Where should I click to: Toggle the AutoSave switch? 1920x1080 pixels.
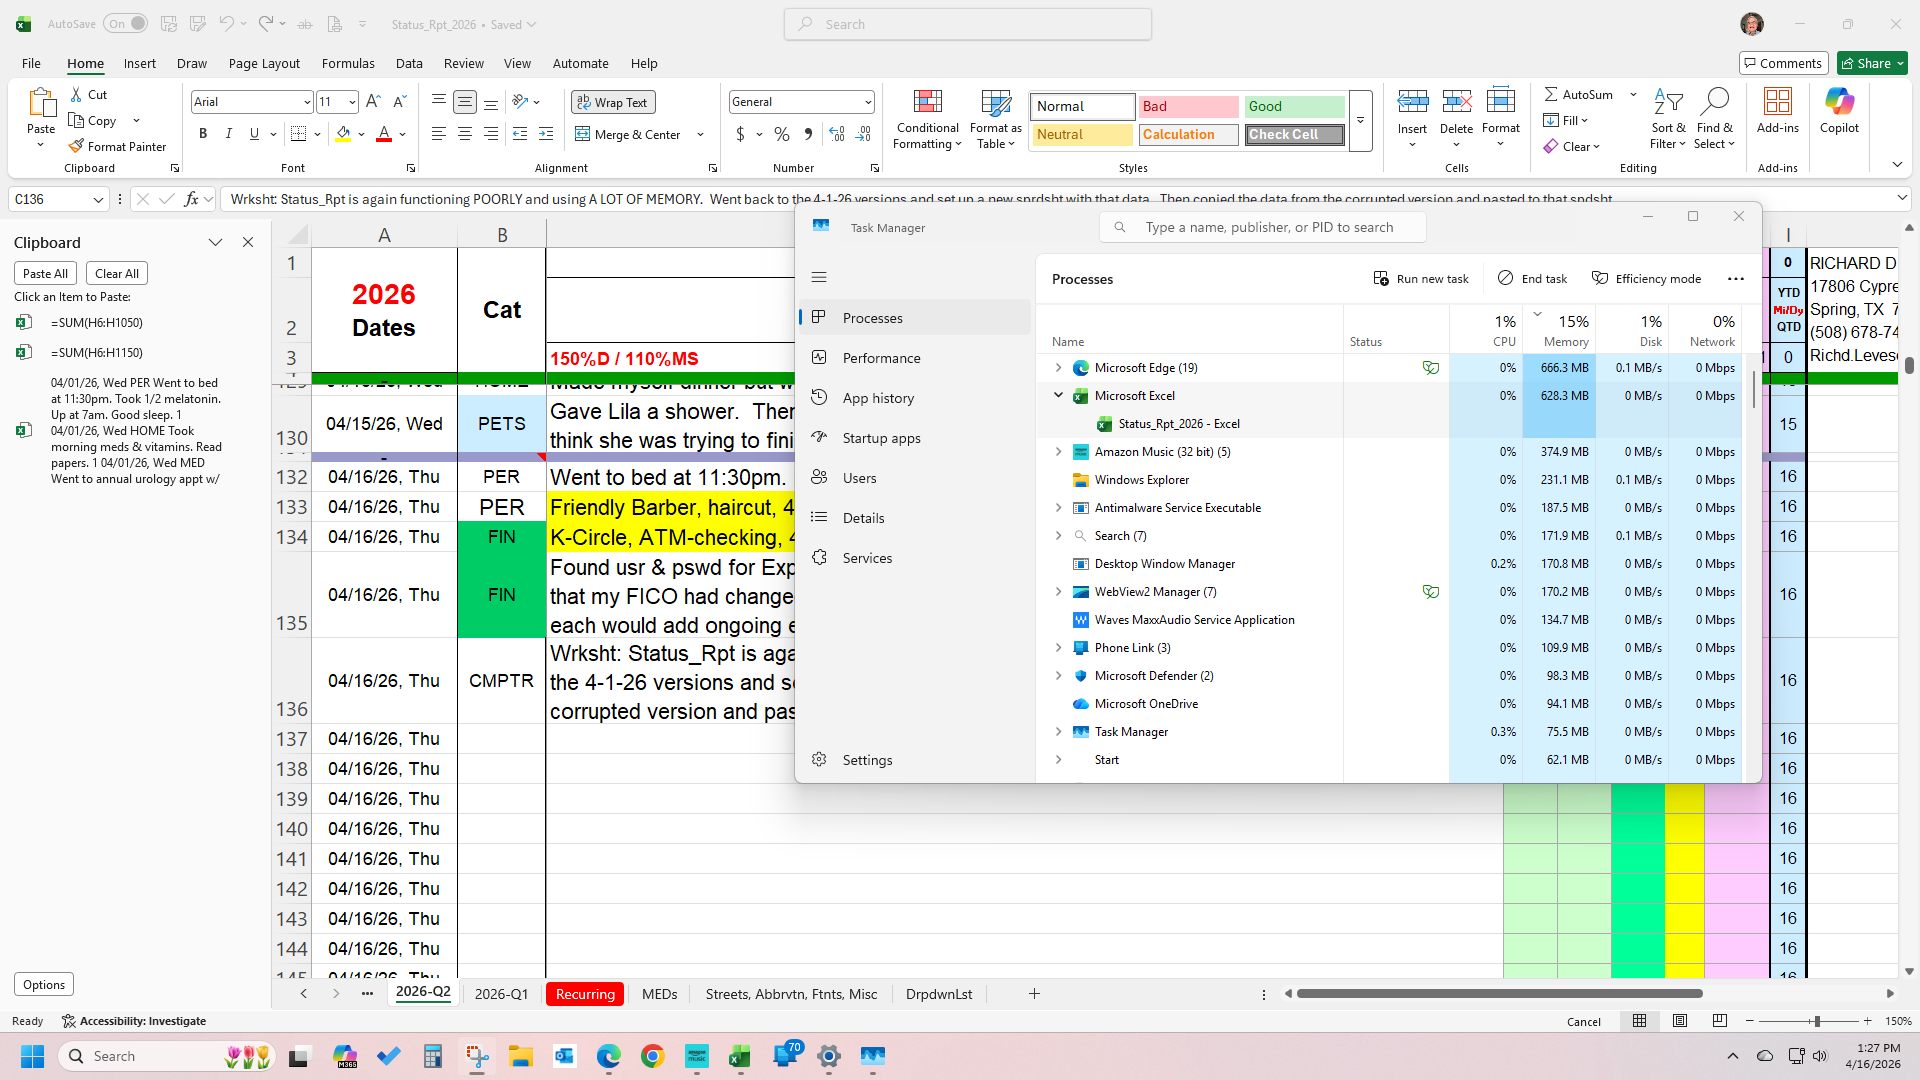[126, 24]
